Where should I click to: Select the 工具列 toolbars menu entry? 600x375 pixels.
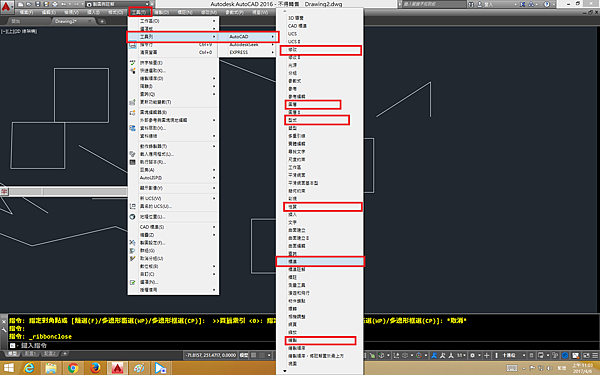173,37
